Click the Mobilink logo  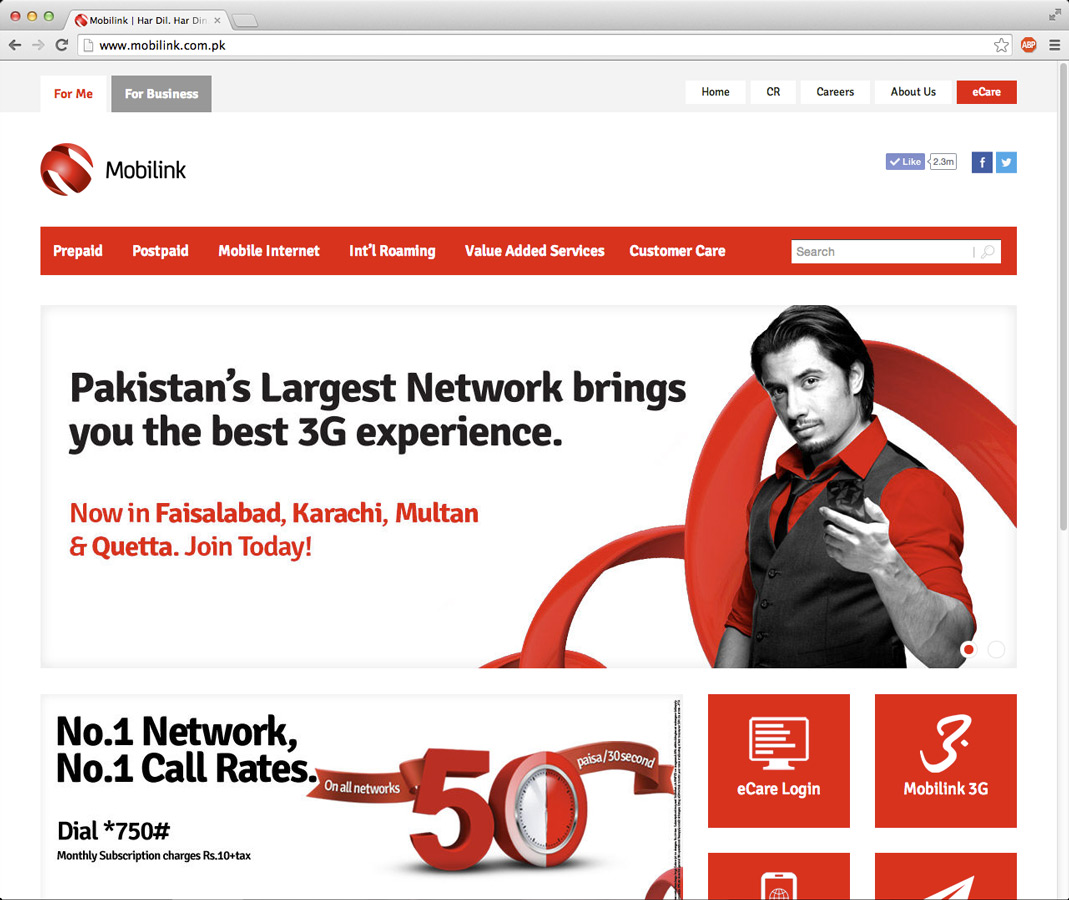tap(113, 169)
